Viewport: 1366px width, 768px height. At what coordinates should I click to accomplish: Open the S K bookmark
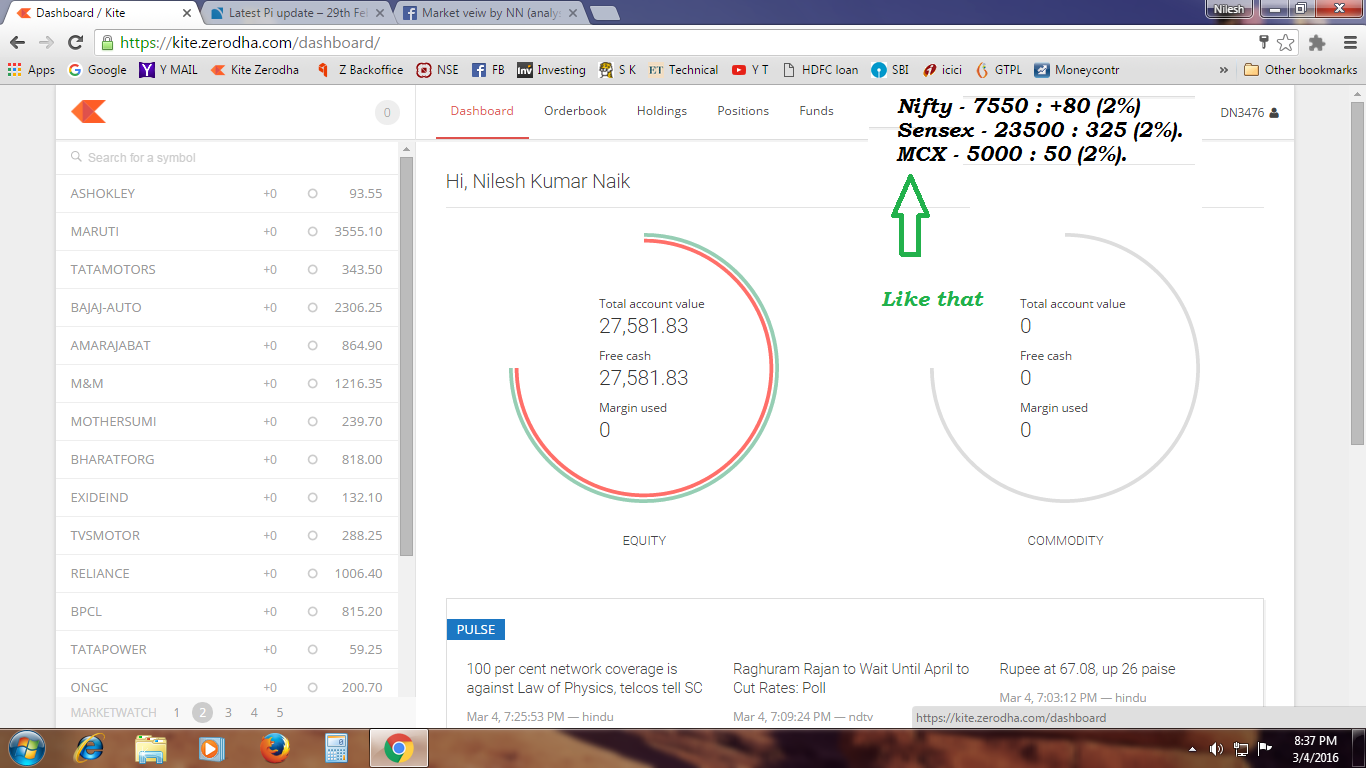tap(617, 70)
